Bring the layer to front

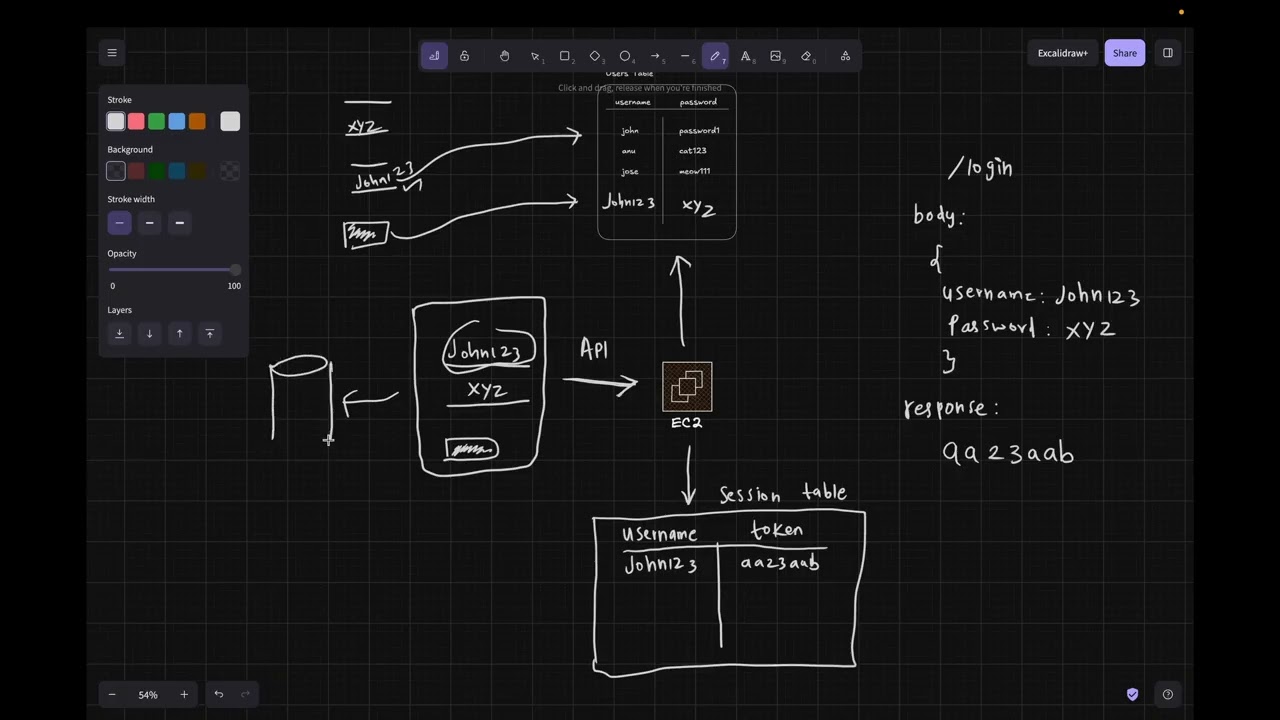pyautogui.click(x=210, y=333)
